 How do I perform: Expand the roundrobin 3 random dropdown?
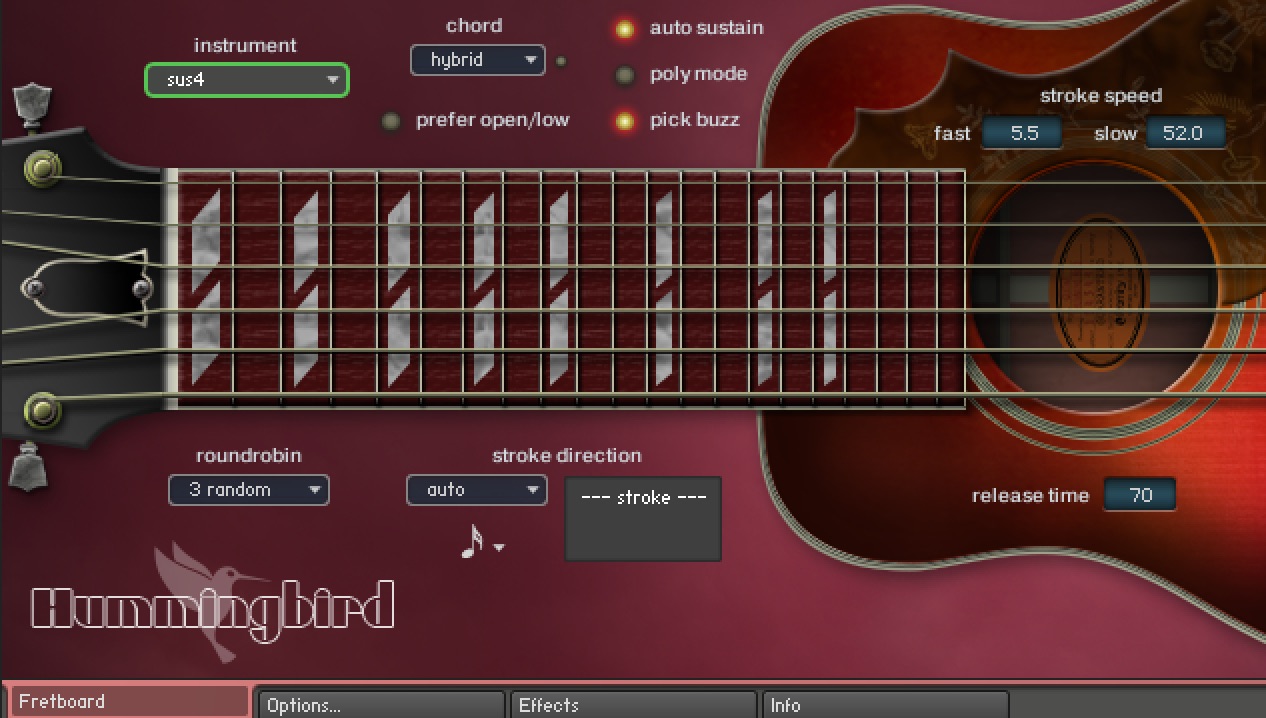coord(249,490)
